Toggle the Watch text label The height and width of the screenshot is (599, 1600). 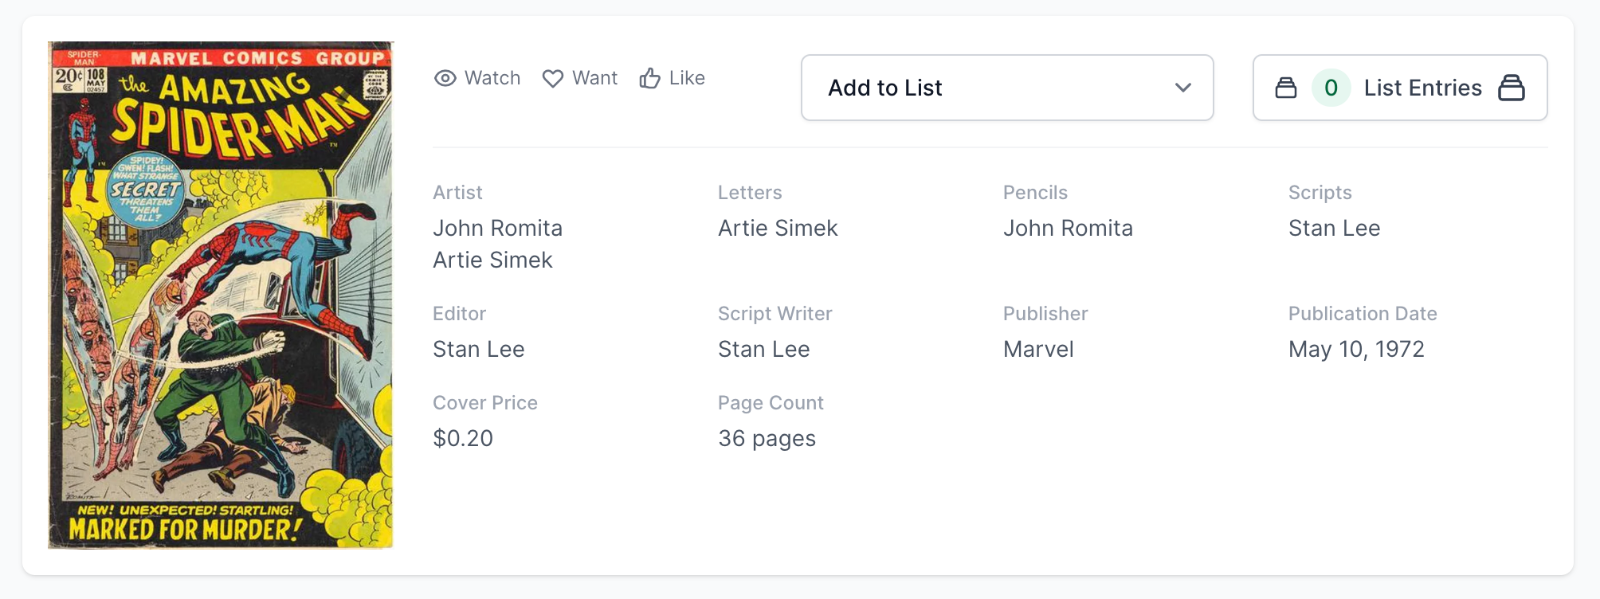pyautogui.click(x=492, y=78)
